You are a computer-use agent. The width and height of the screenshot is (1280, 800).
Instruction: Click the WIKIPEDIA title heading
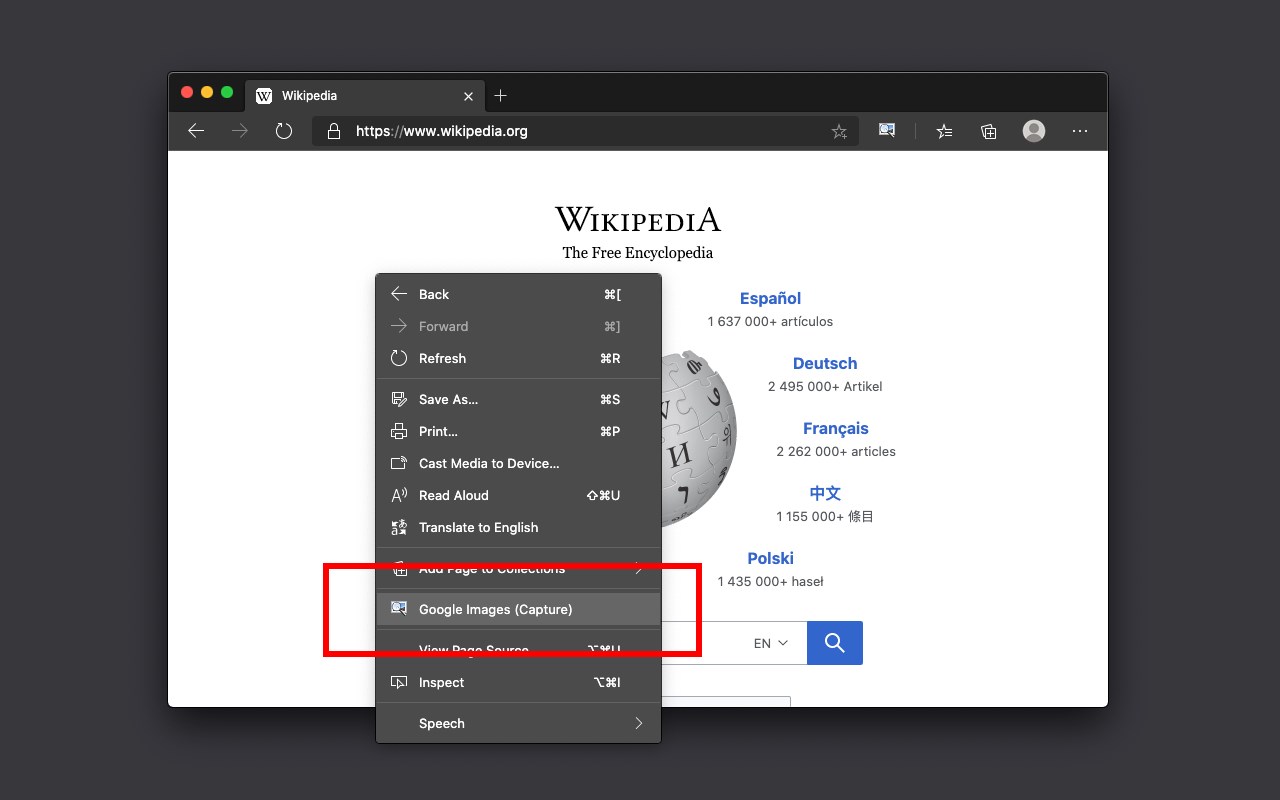click(x=638, y=219)
